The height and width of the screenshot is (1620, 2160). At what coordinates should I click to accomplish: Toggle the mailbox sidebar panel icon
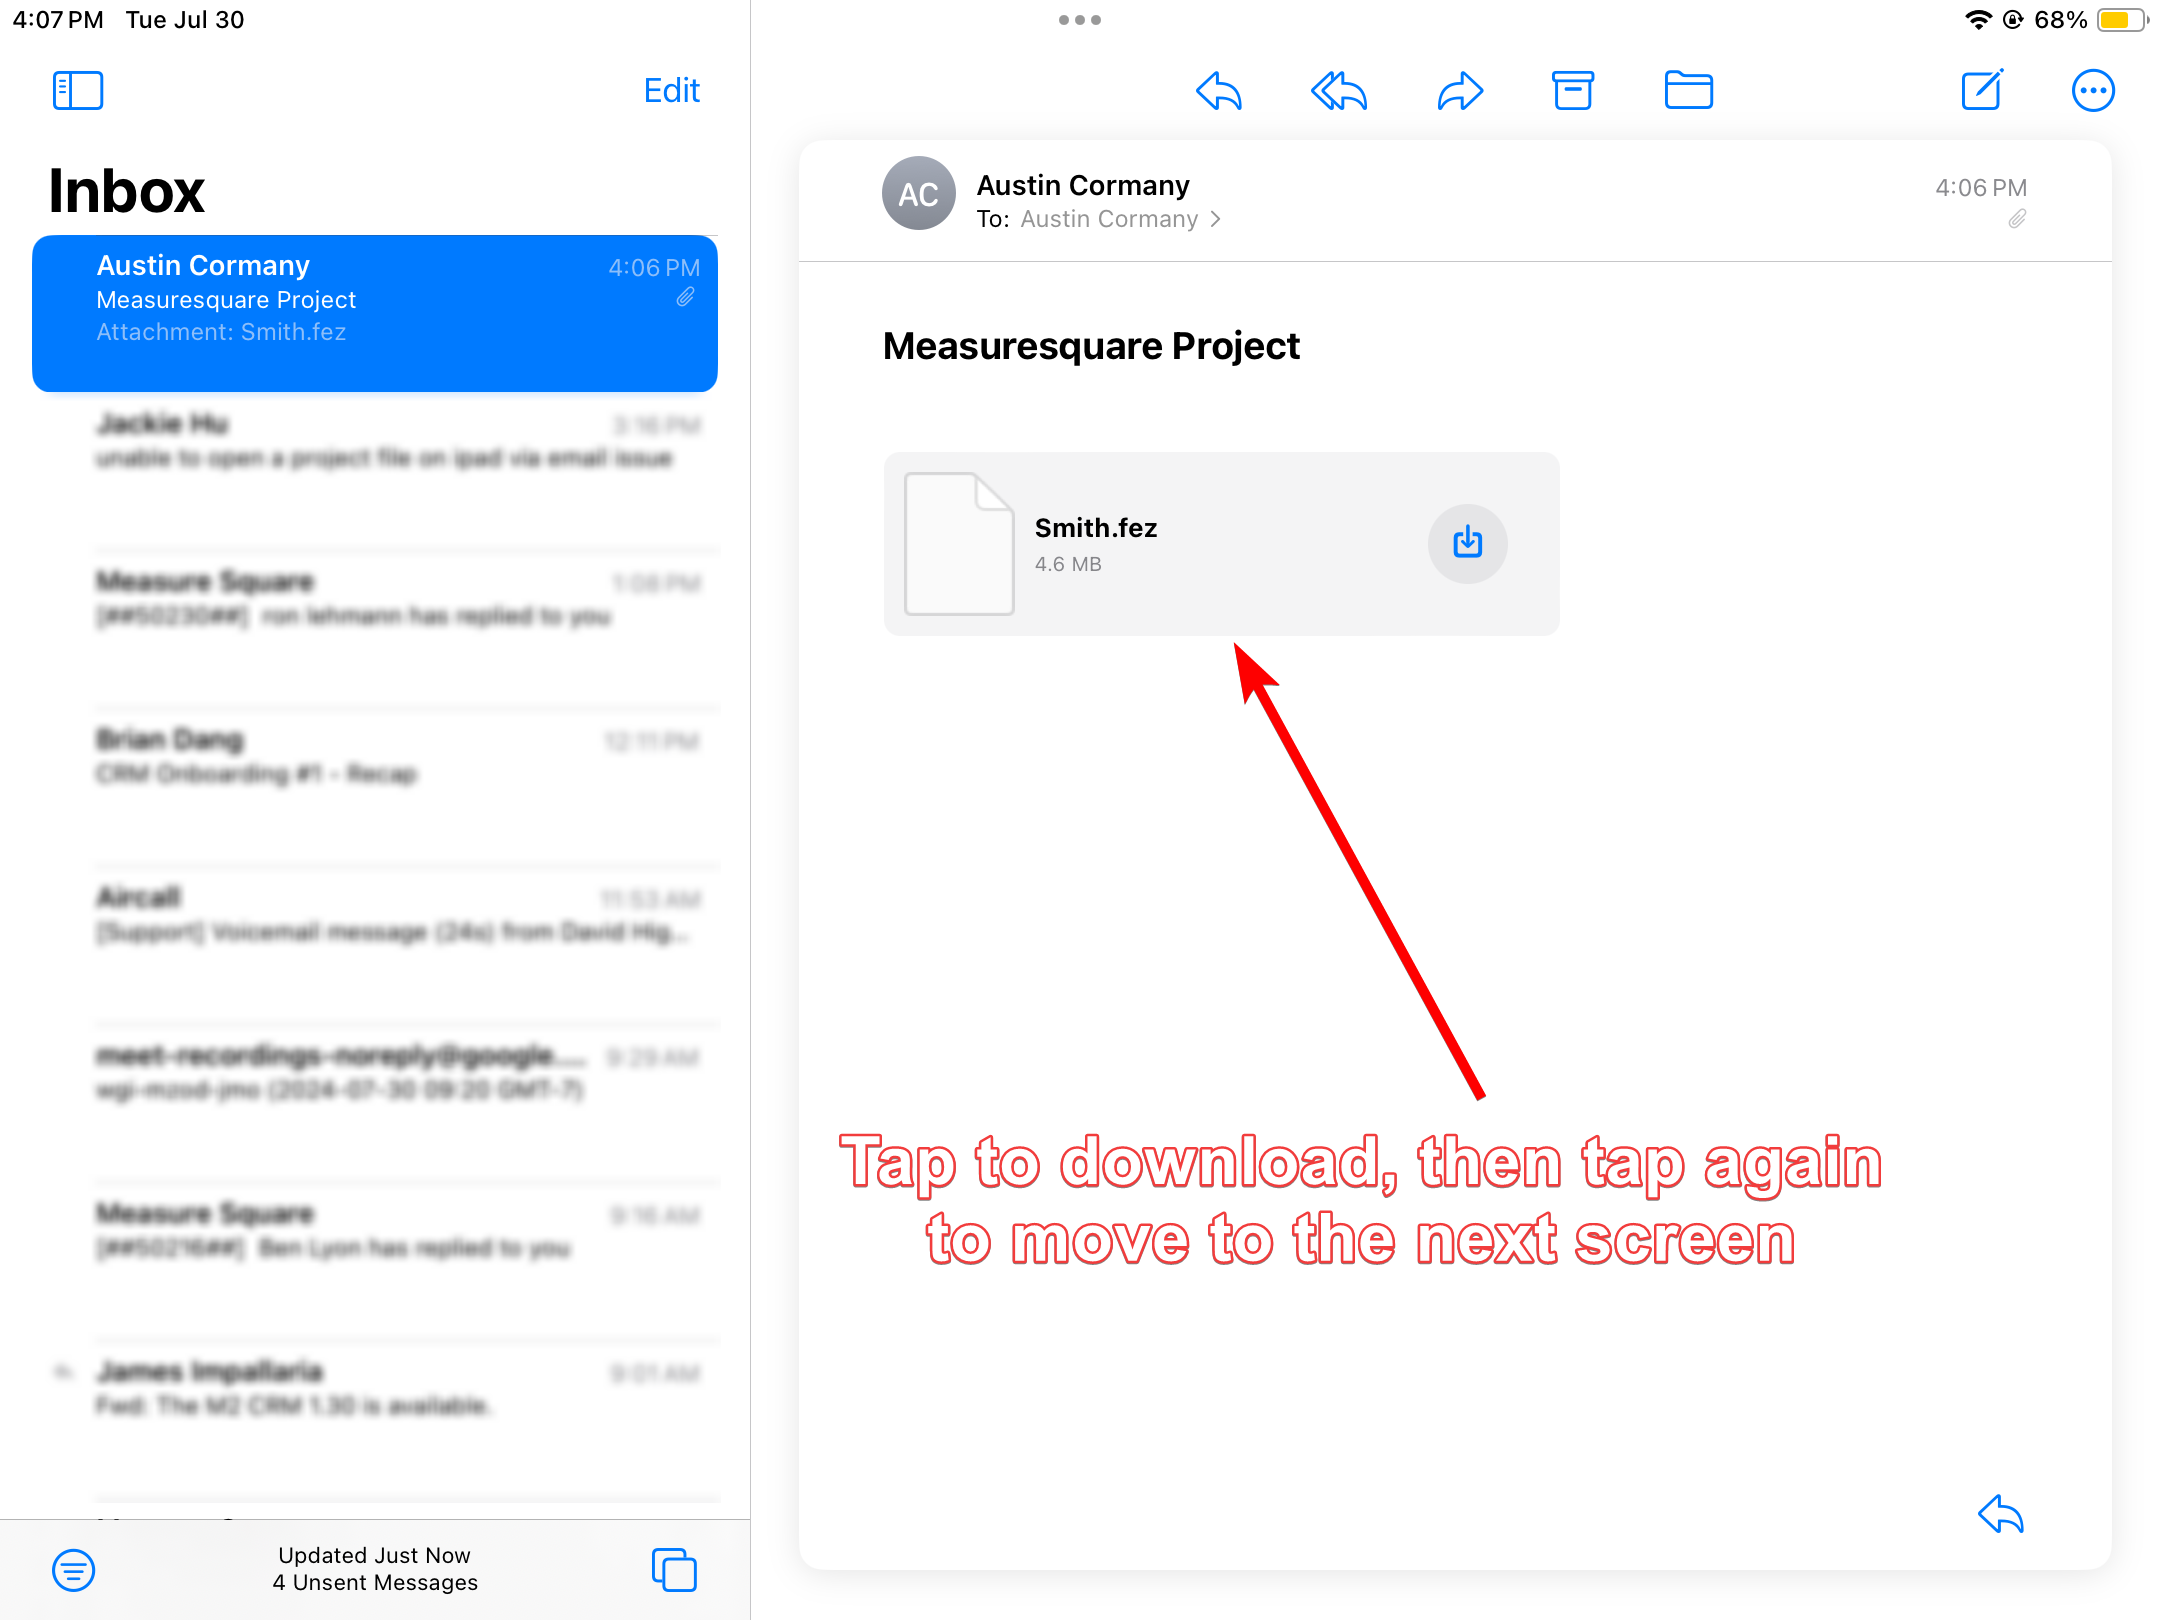[78, 91]
